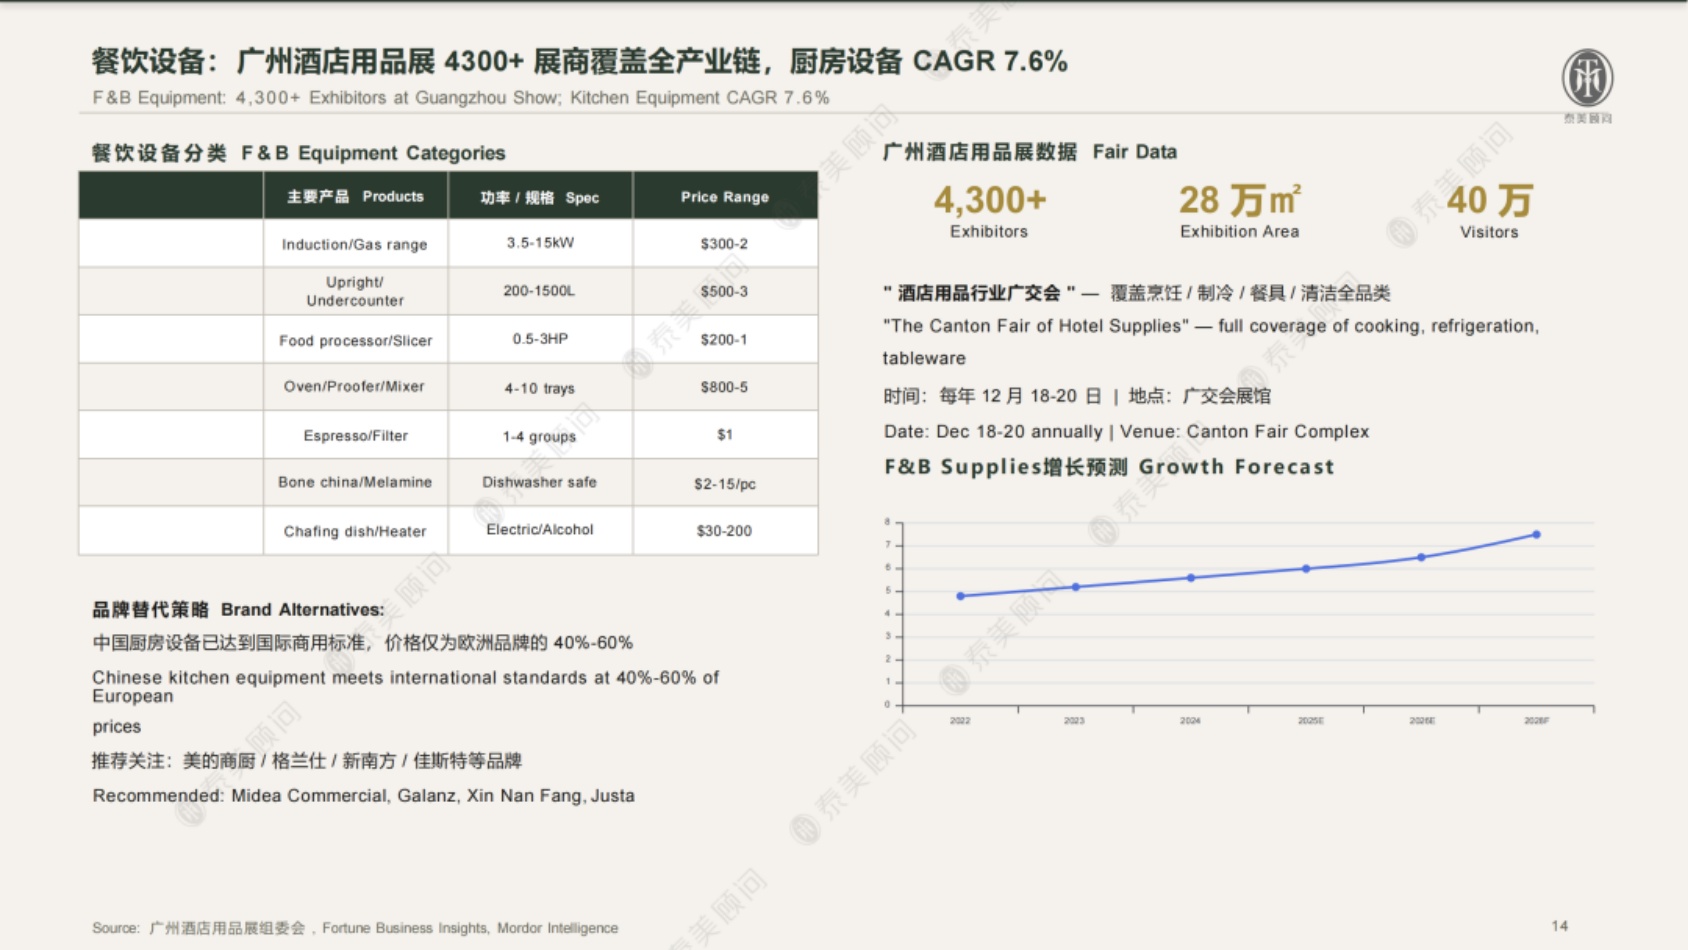1688x950 pixels.
Task: Click the English subtitle 'F&B Equipment: 4,300+ Exhibitors'
Action: (461, 98)
